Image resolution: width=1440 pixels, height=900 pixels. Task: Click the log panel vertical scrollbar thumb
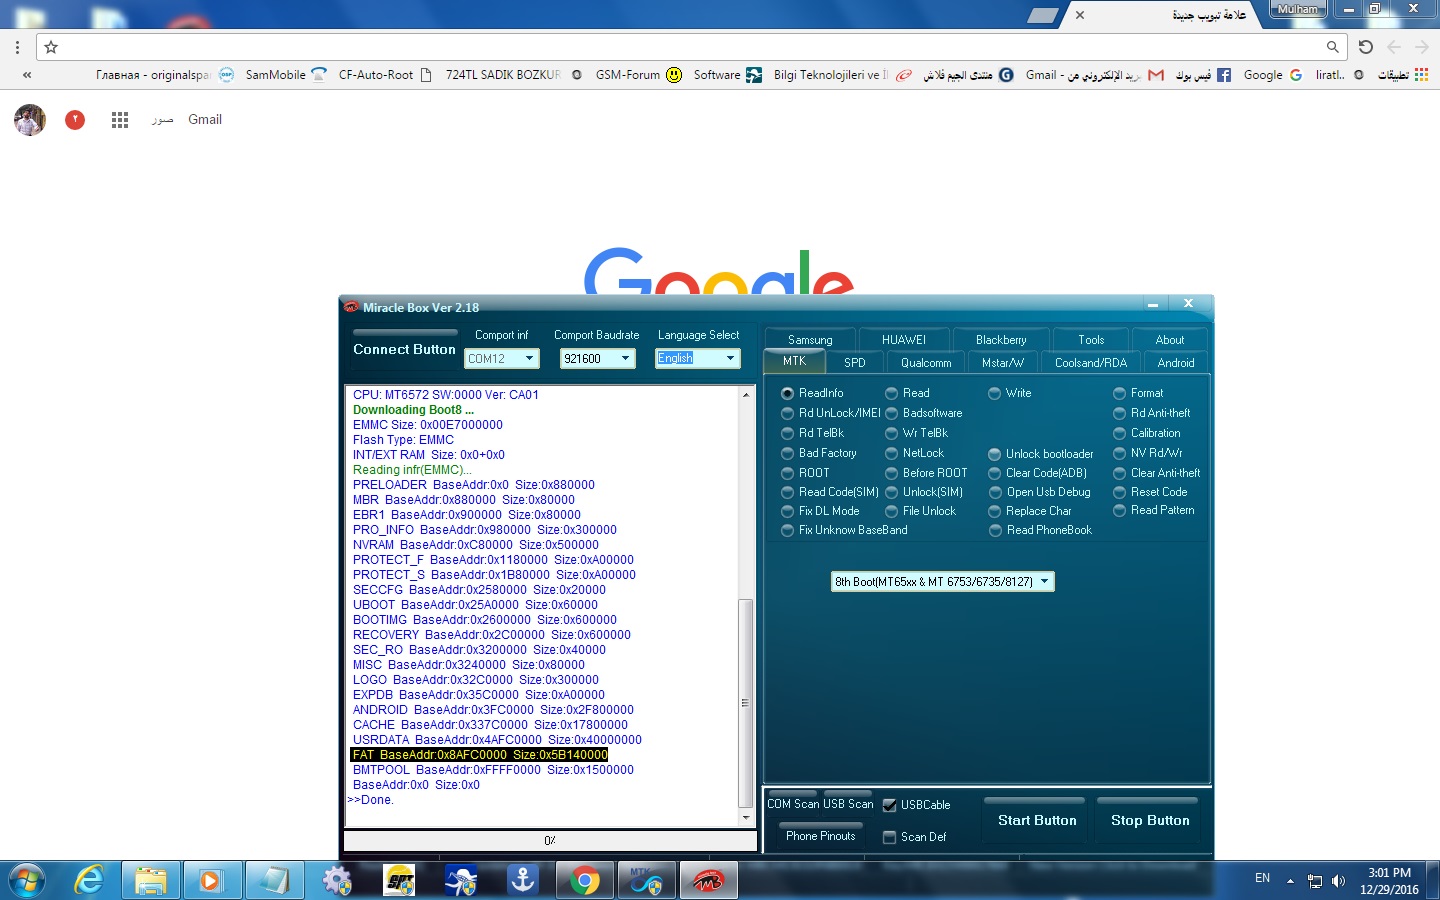[x=745, y=703]
